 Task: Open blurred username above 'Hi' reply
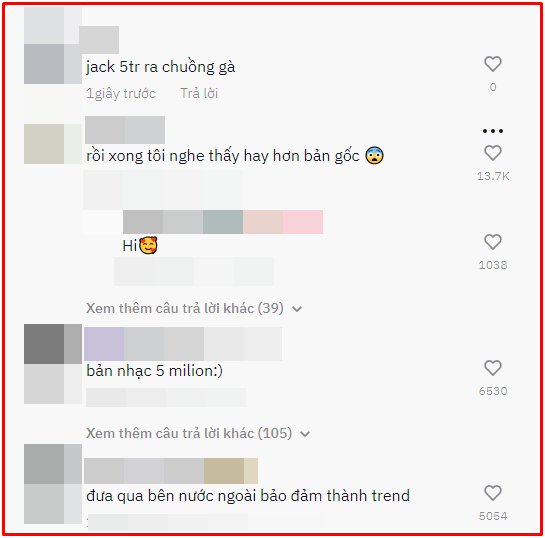[x=223, y=222]
